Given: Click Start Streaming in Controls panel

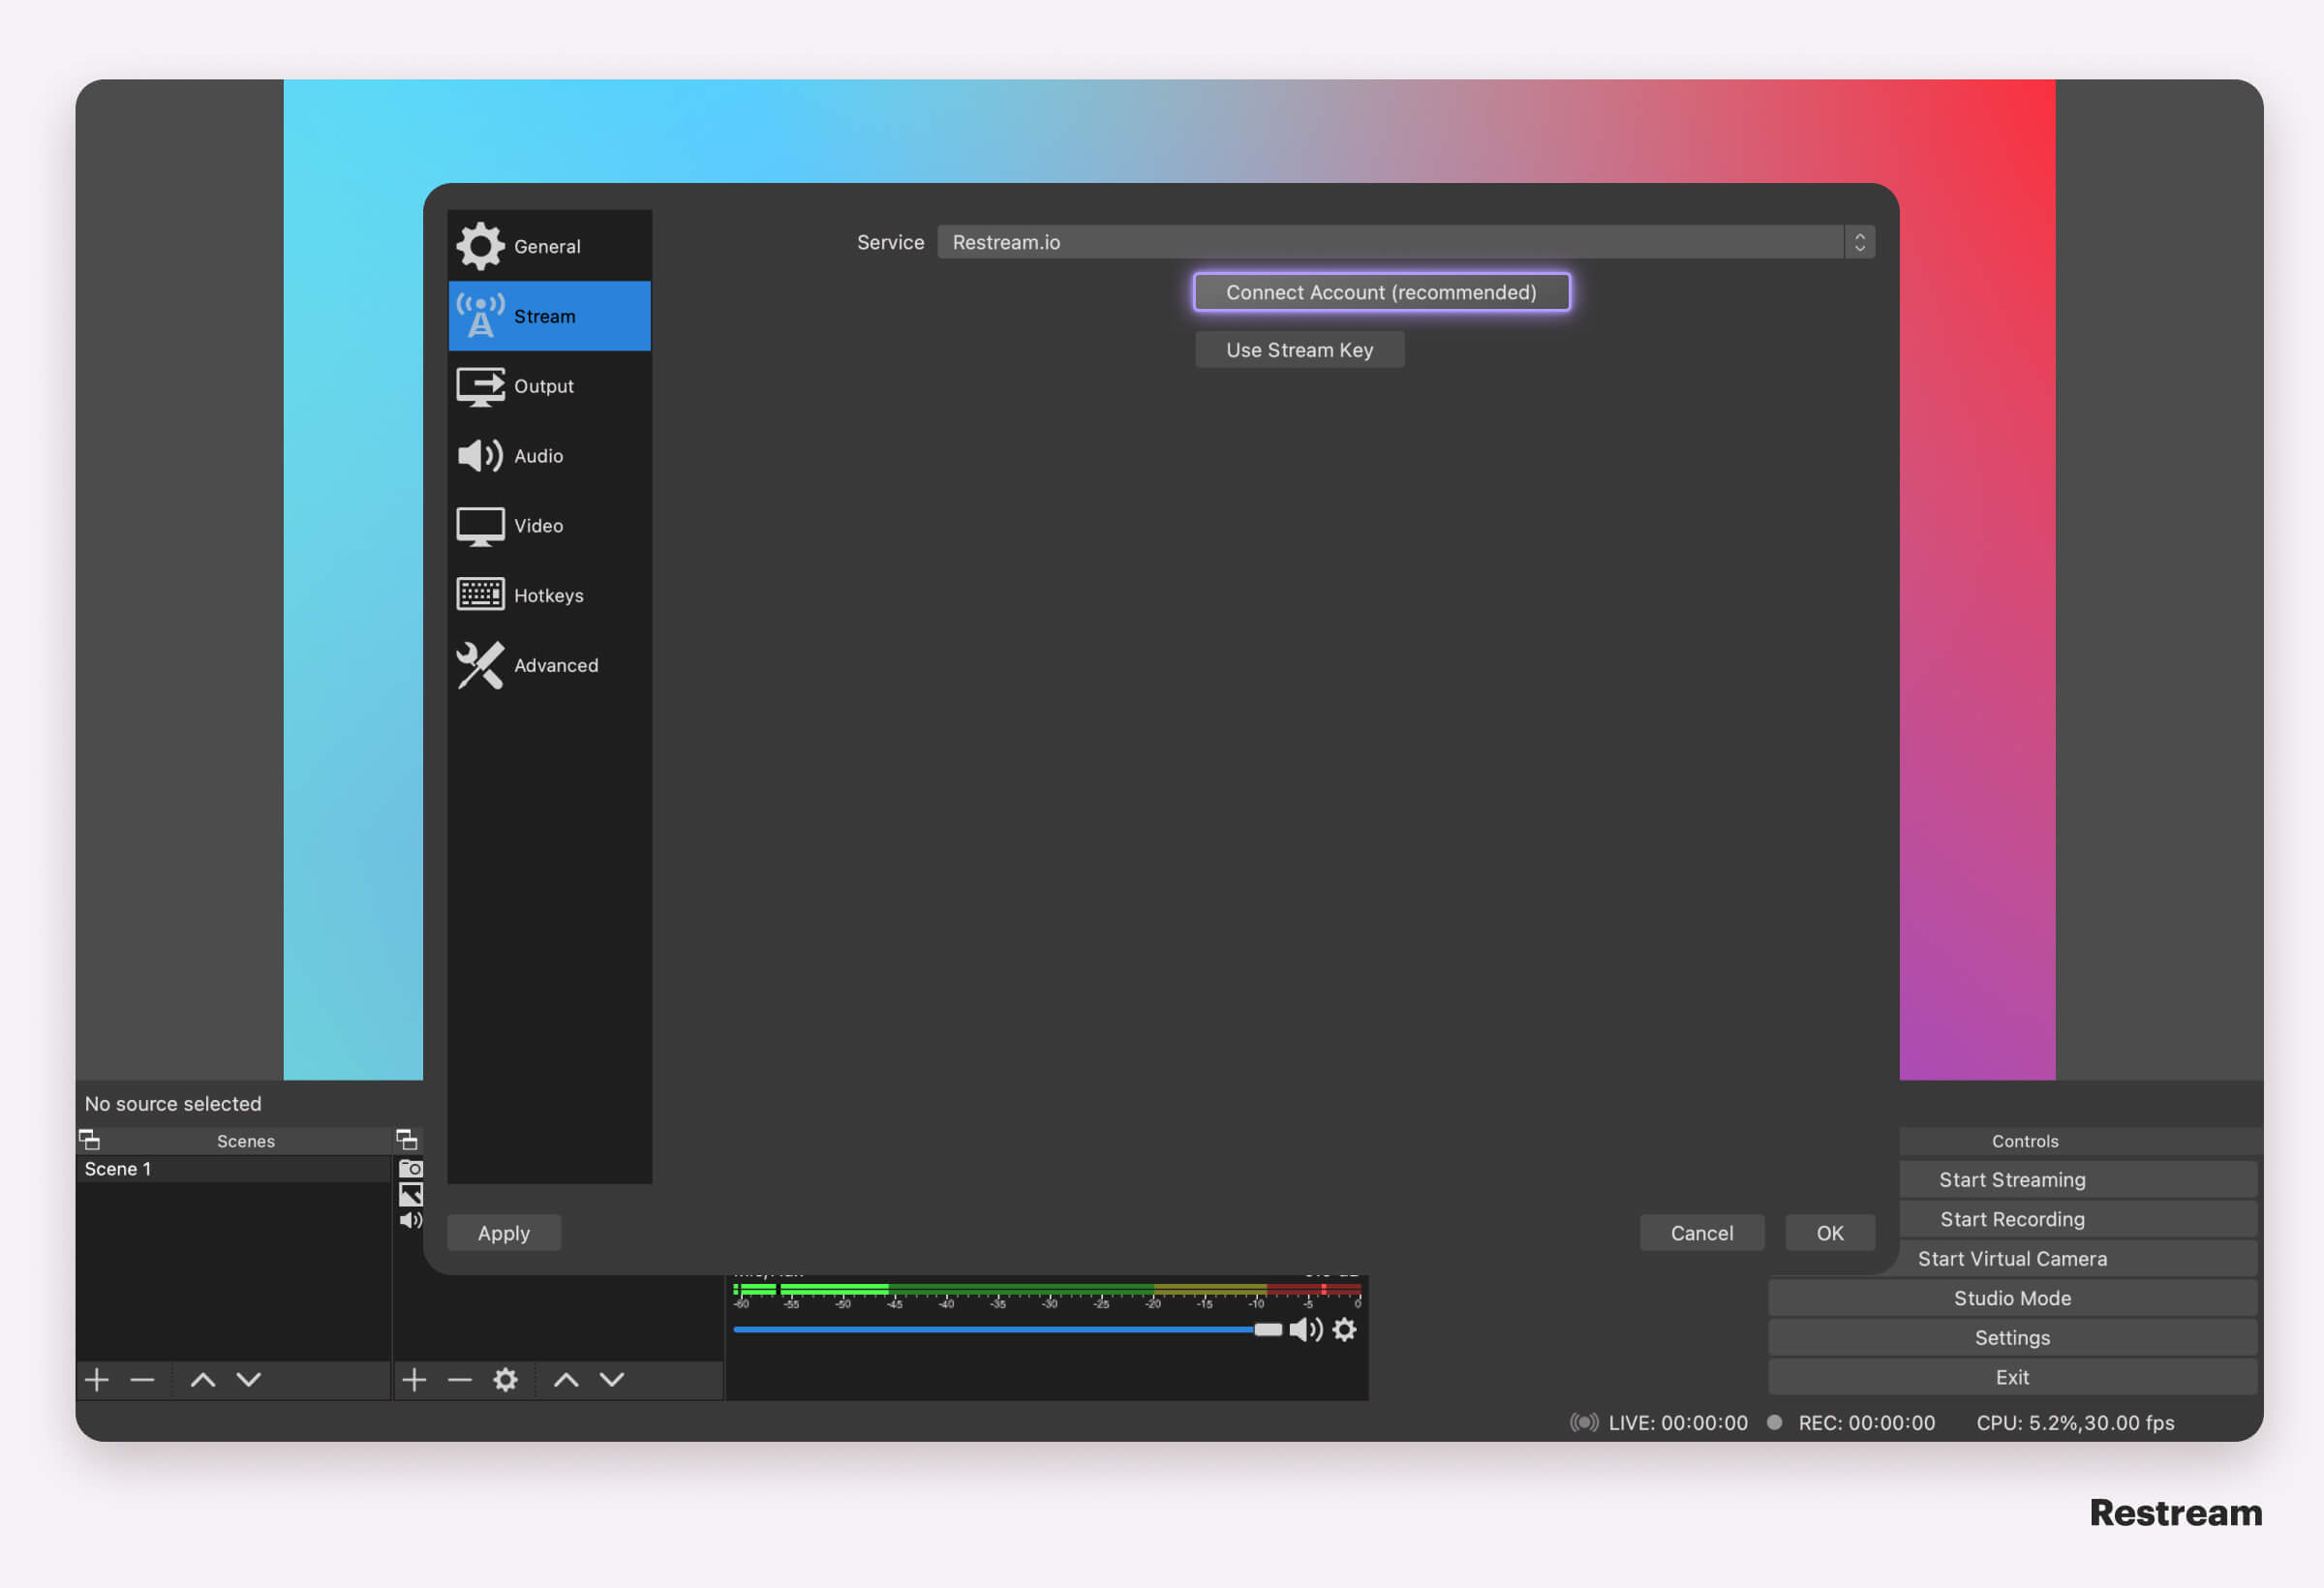Looking at the screenshot, I should 2013,1178.
